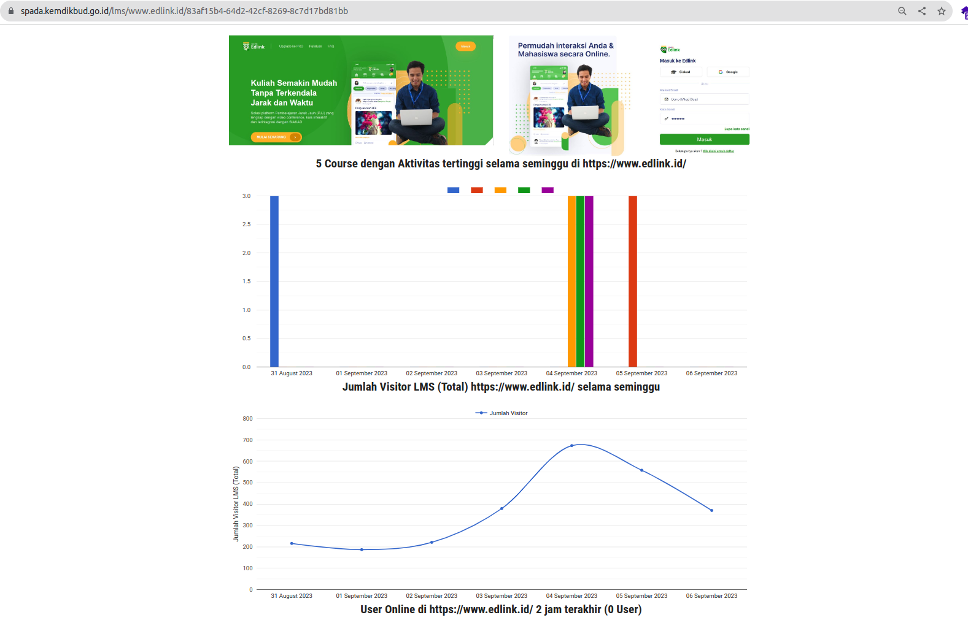The image size is (968, 623).
Task: Click heading 'User Online di ... 2 jam terakhir (0 User)'
Action: [x=501, y=609]
